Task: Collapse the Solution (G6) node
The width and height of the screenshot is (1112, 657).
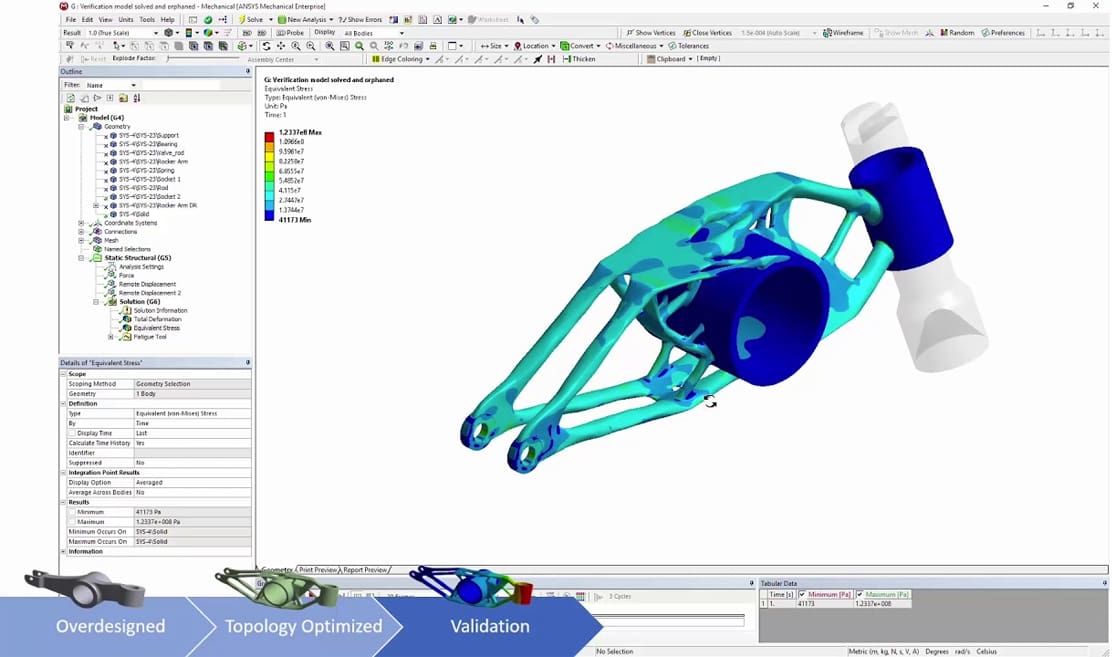Action: point(96,302)
